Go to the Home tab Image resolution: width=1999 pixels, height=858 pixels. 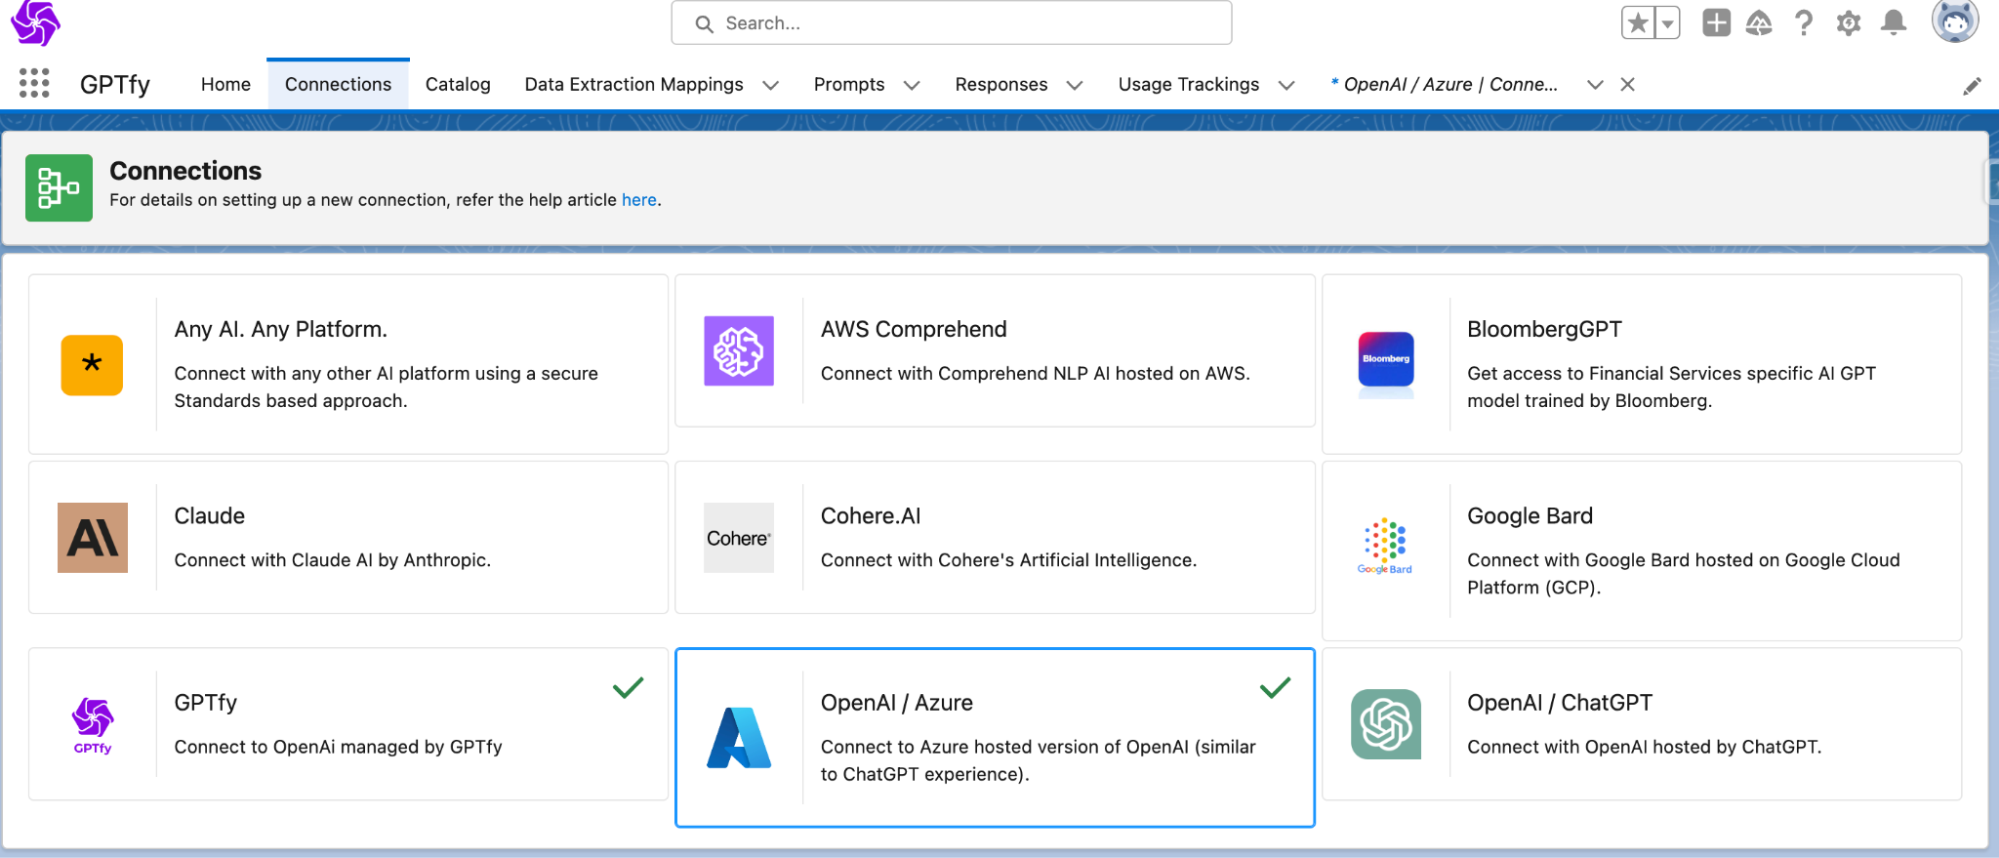pyautogui.click(x=226, y=84)
